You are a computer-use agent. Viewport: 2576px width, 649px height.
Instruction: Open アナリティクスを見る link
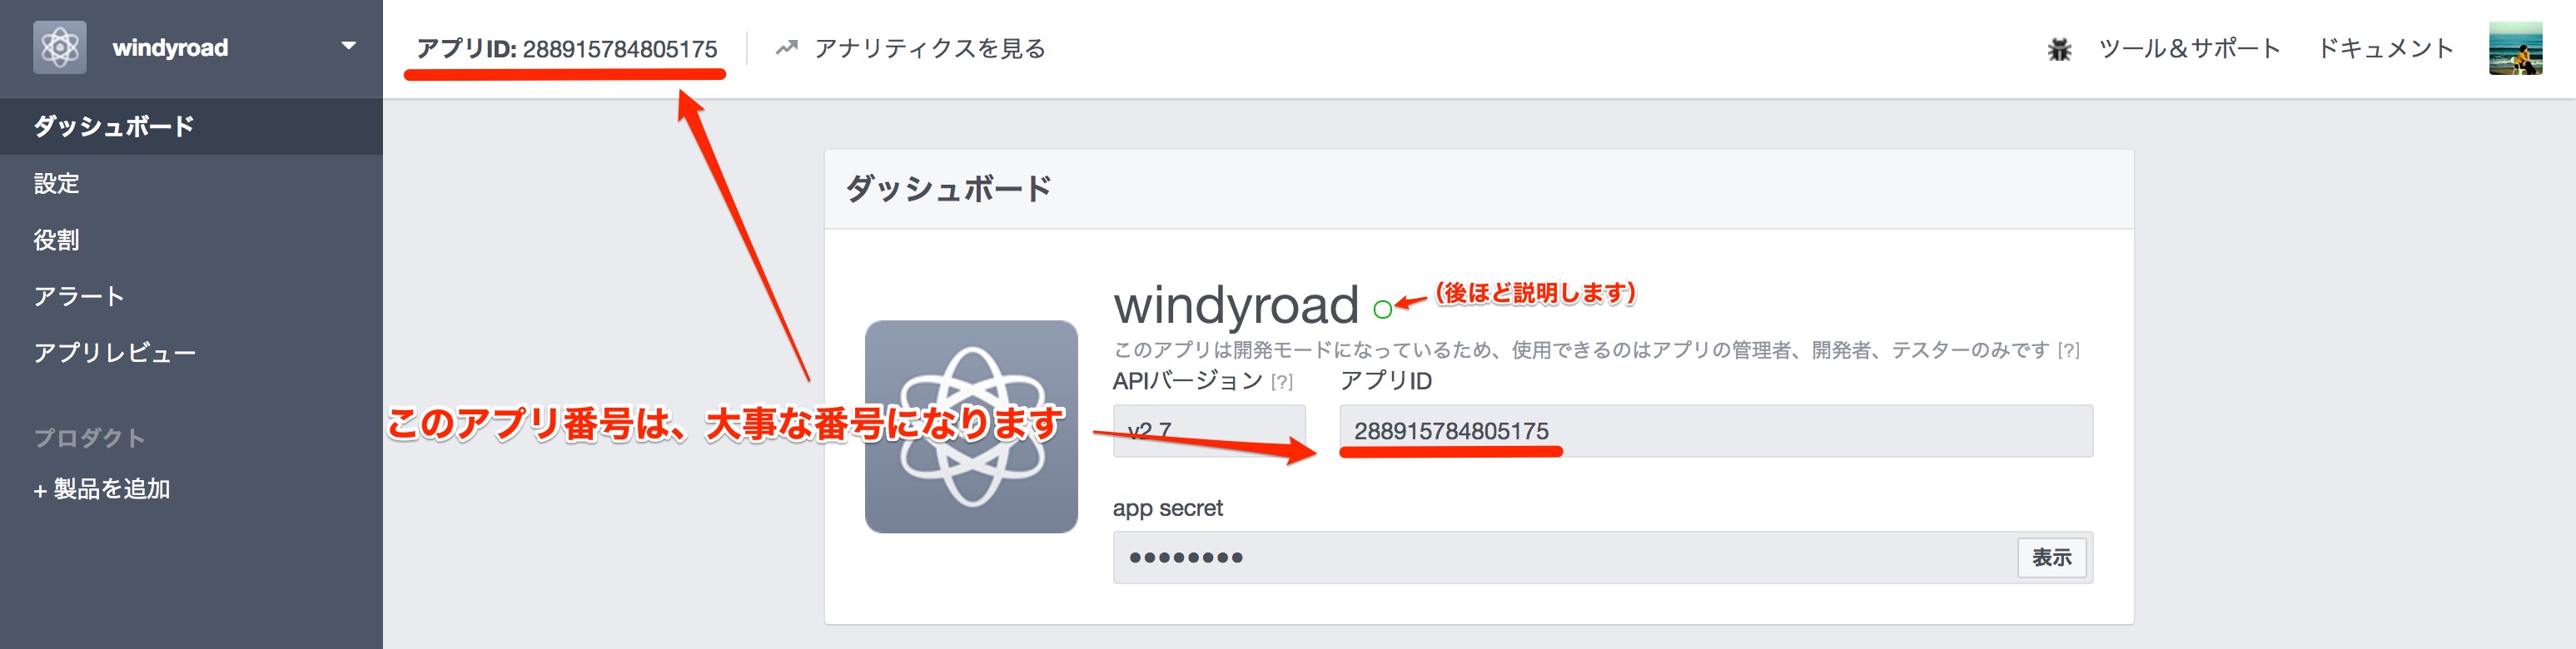[929, 48]
